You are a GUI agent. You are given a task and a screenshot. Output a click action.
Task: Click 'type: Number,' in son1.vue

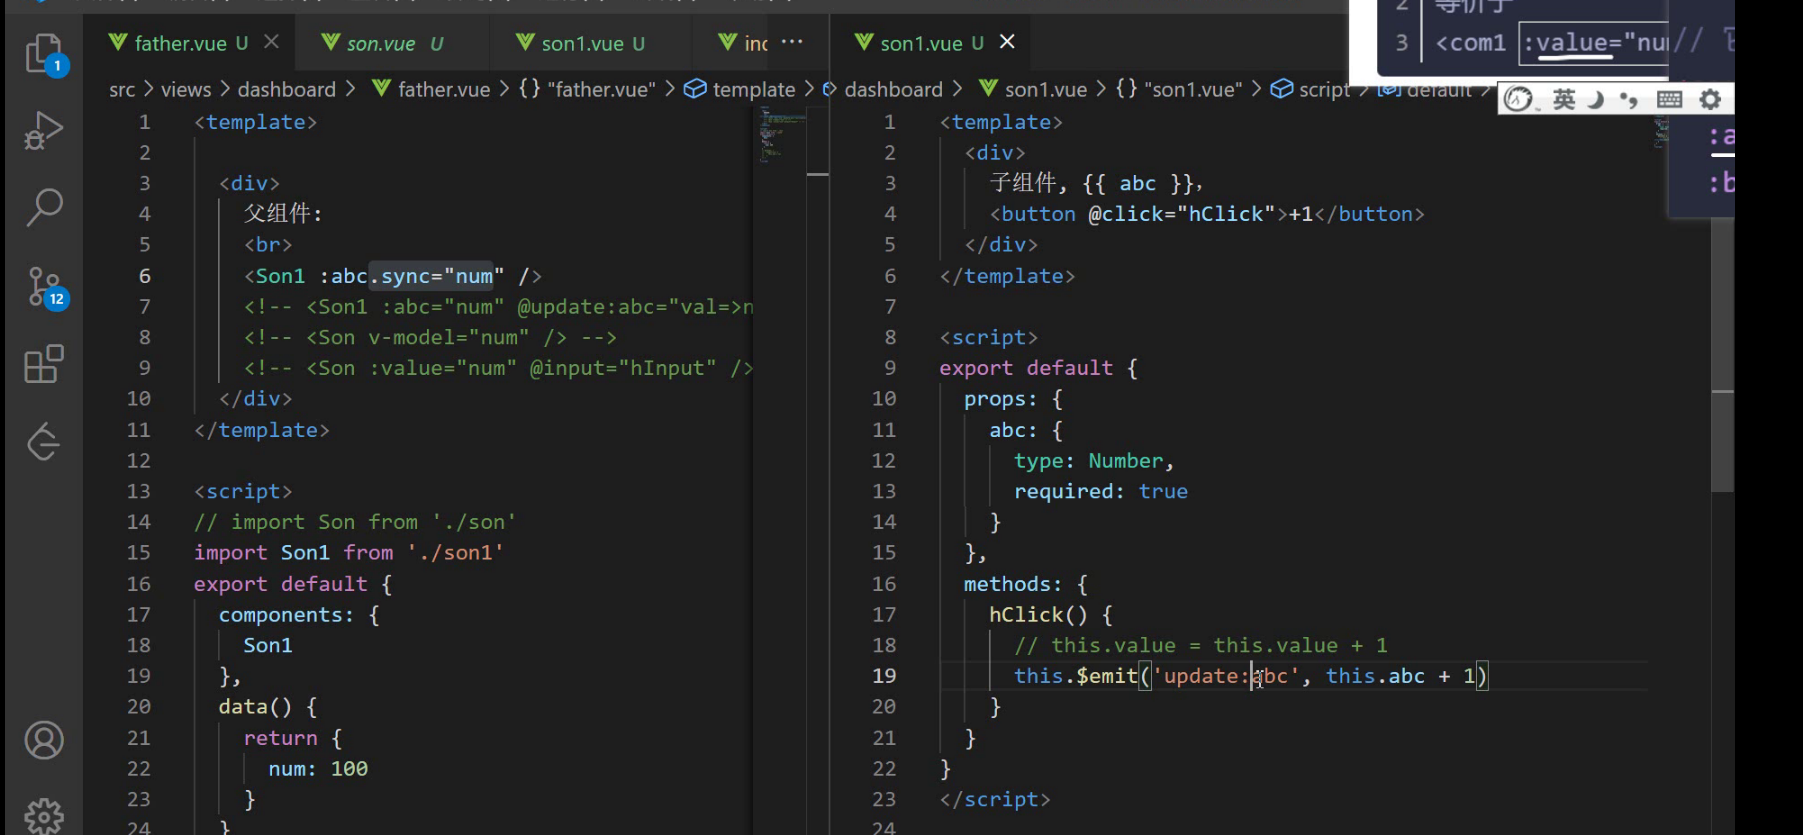point(1094,461)
